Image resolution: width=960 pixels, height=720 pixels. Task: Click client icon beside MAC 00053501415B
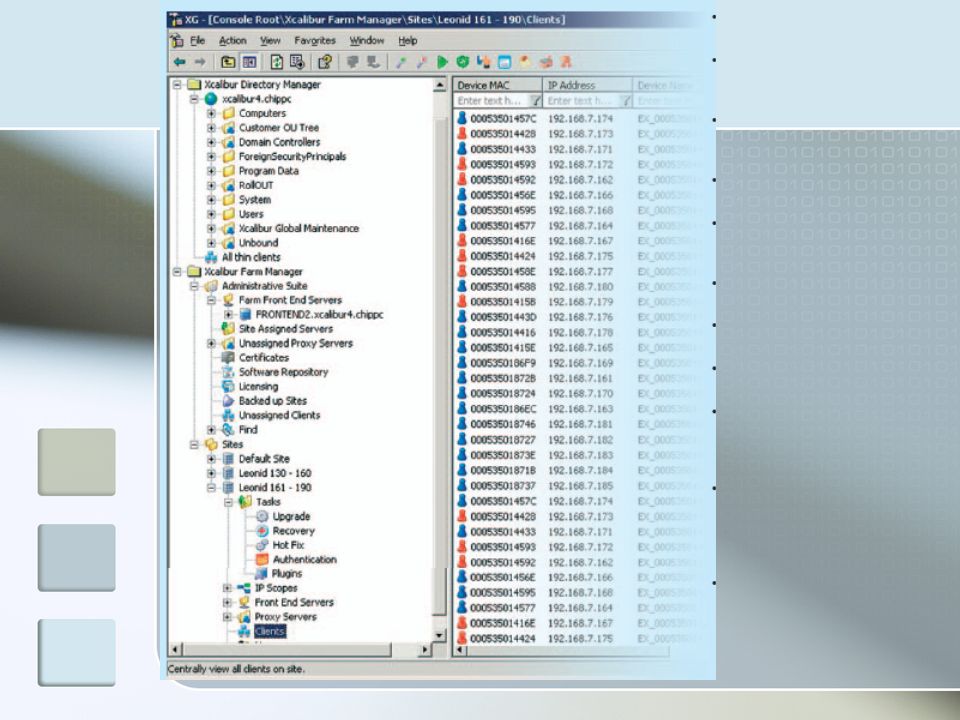click(x=462, y=301)
